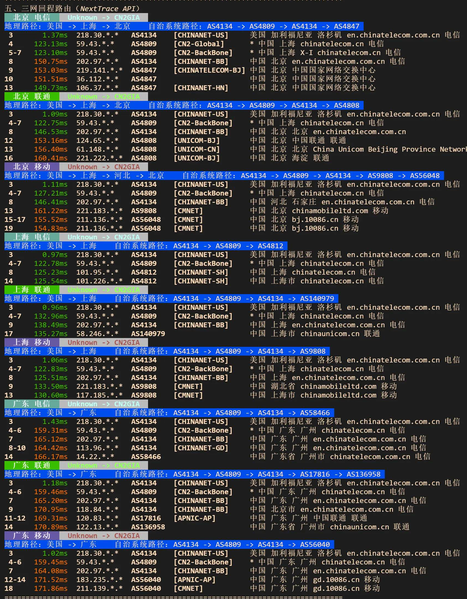The width and height of the screenshot is (467, 599).
Task: Click the IP '106.37.*.*'
Action: tap(97, 87)
